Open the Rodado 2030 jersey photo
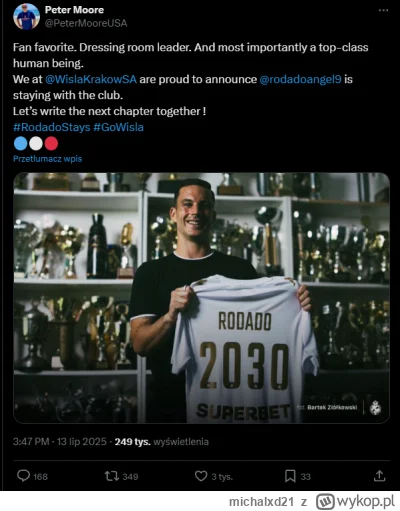This screenshot has width=400, height=511. pos(201,298)
